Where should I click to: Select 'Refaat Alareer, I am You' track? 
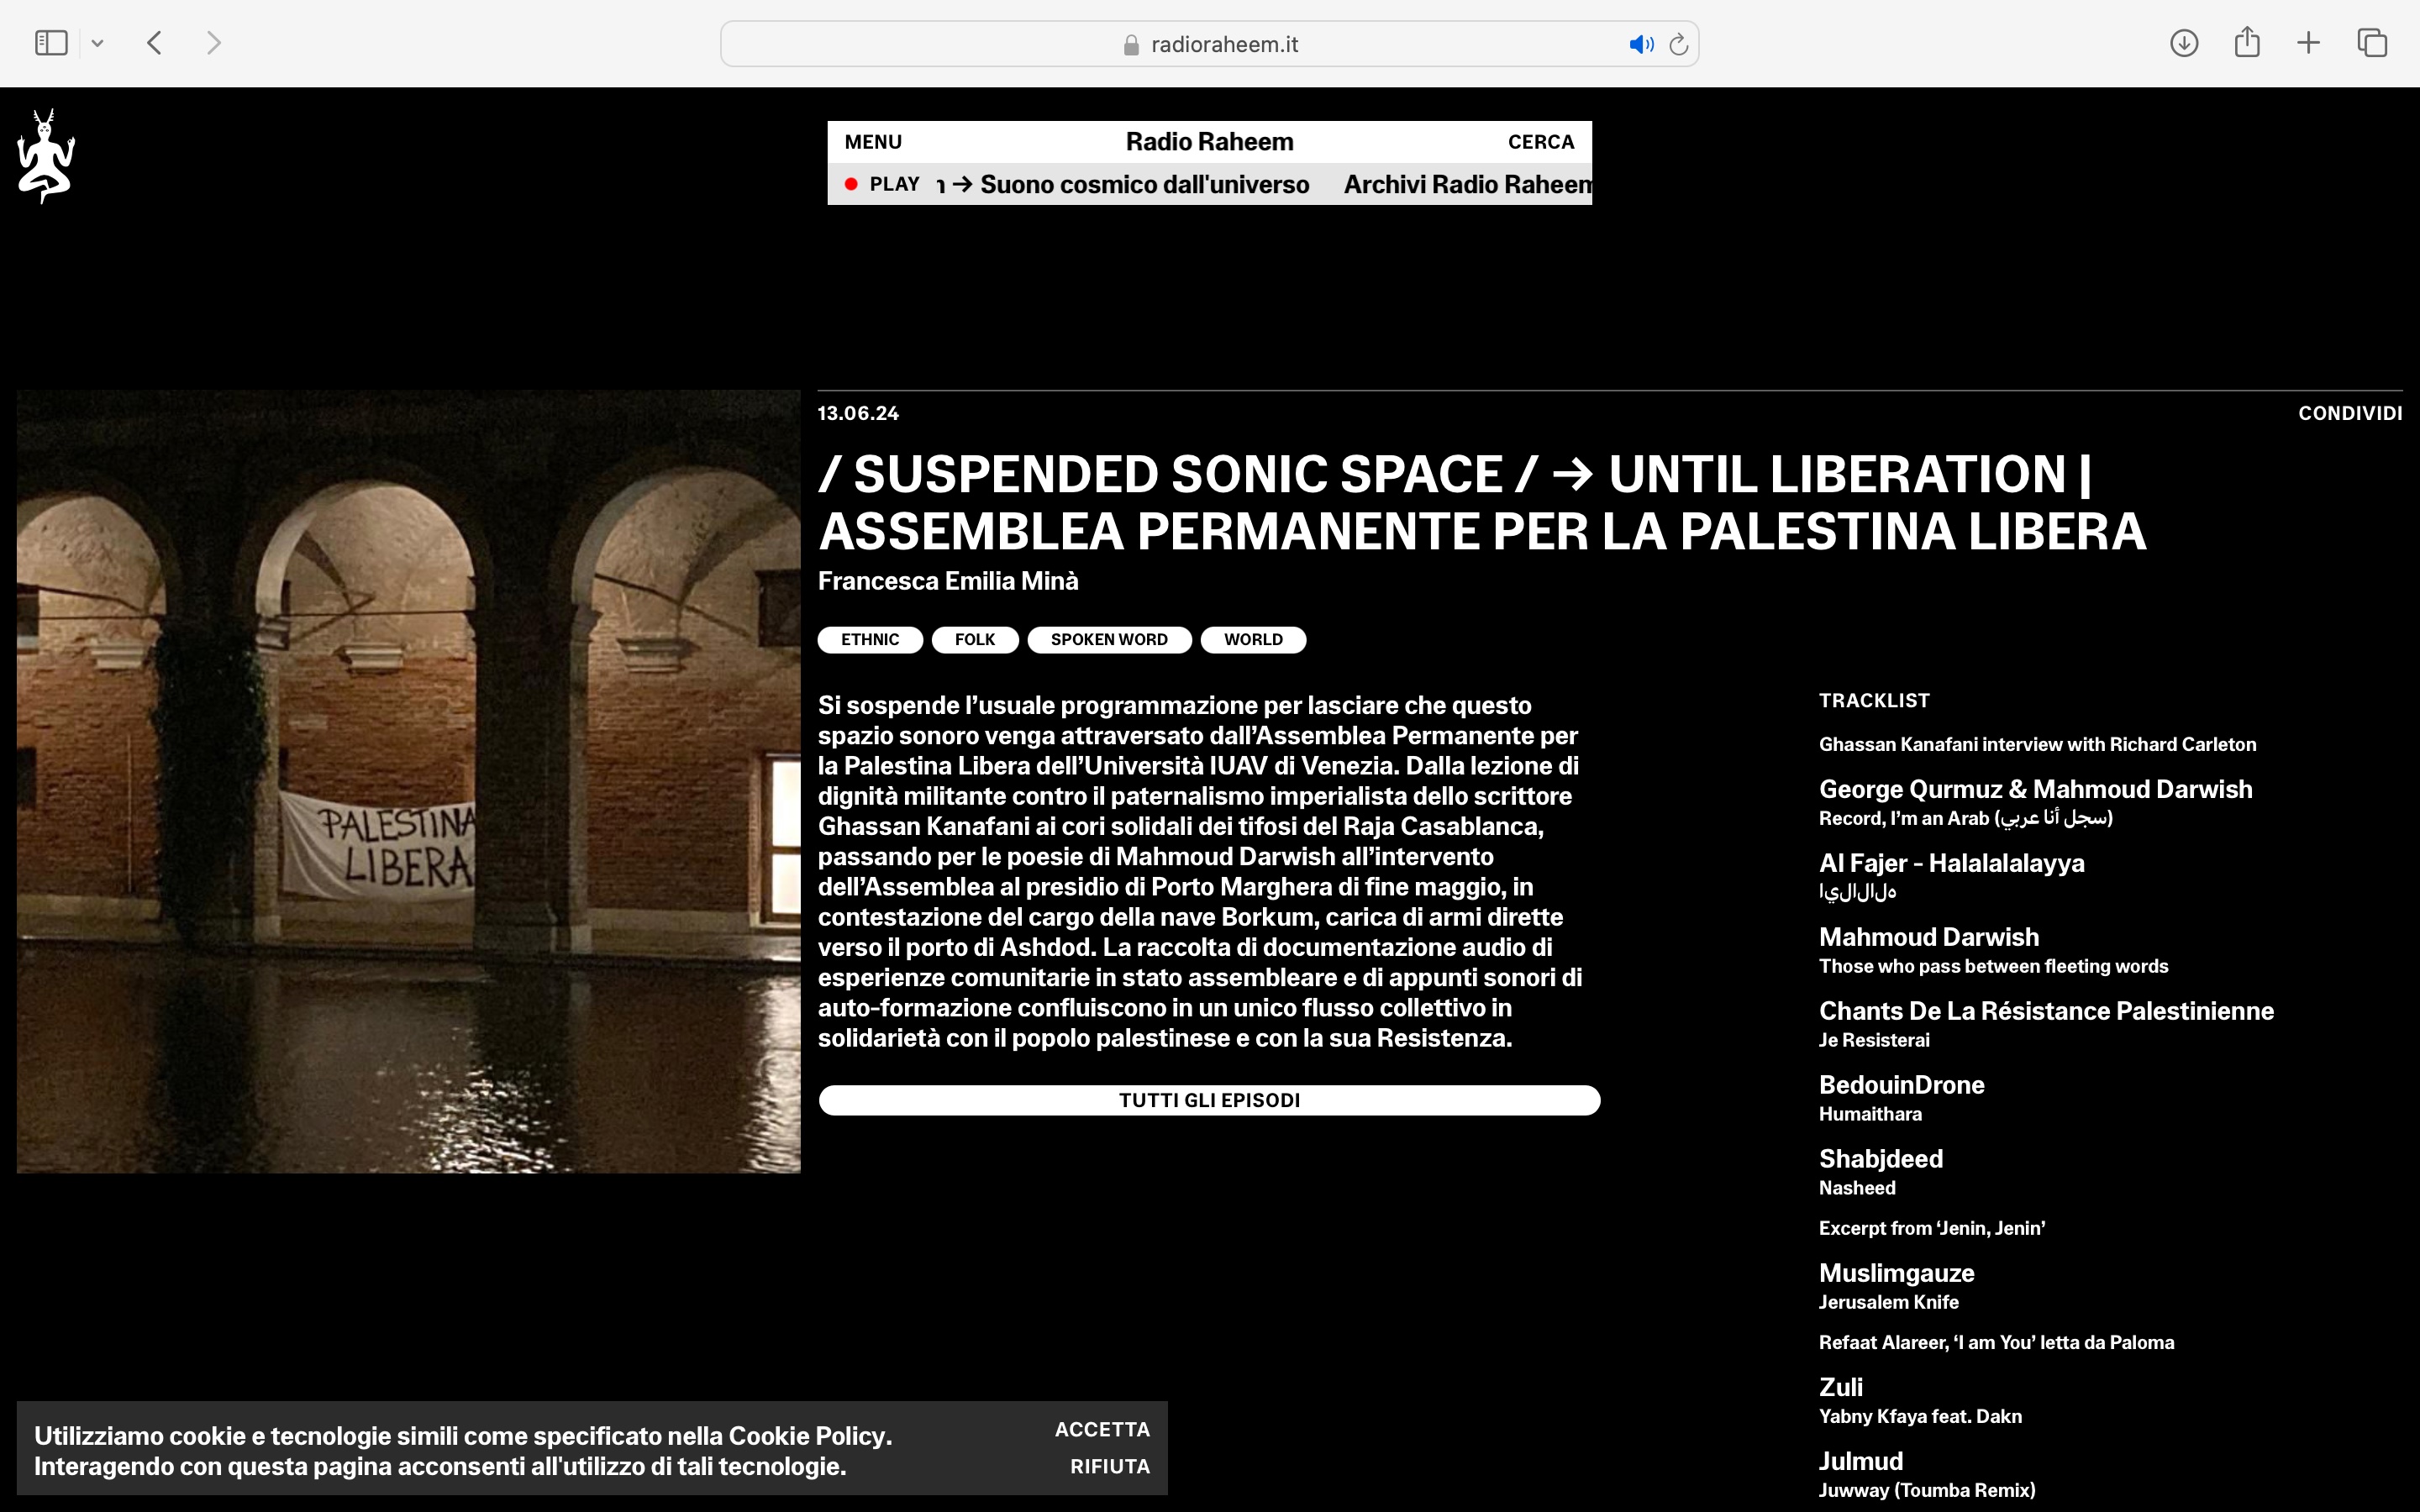coord(1996,1342)
